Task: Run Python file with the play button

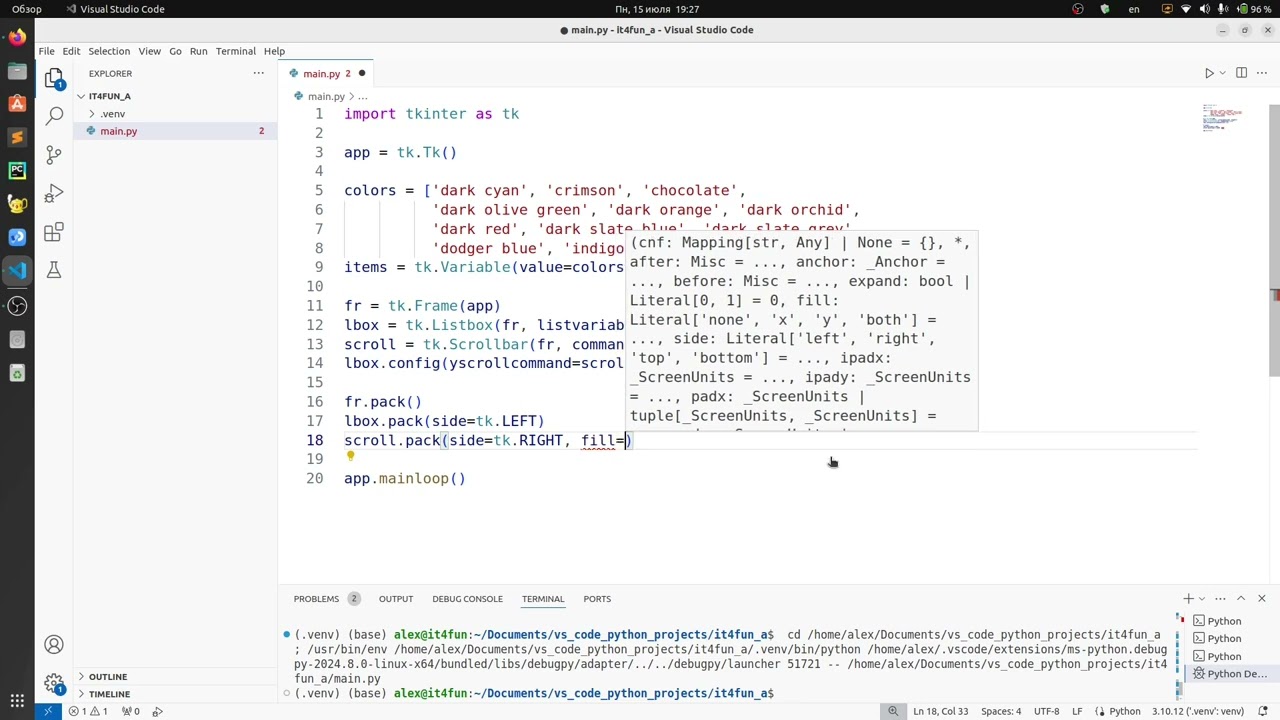Action: tap(1209, 73)
